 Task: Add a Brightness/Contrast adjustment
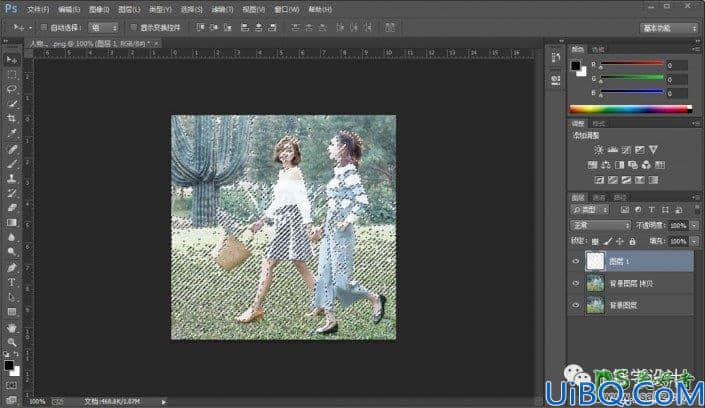point(598,150)
